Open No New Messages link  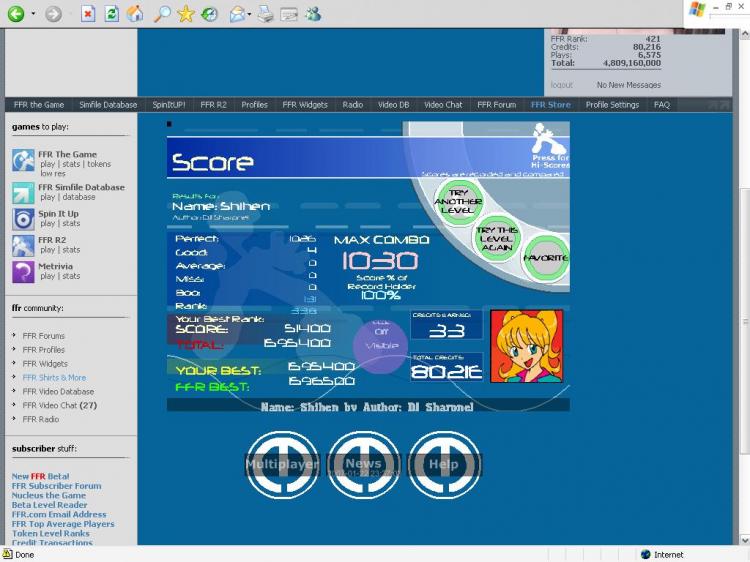click(629, 85)
